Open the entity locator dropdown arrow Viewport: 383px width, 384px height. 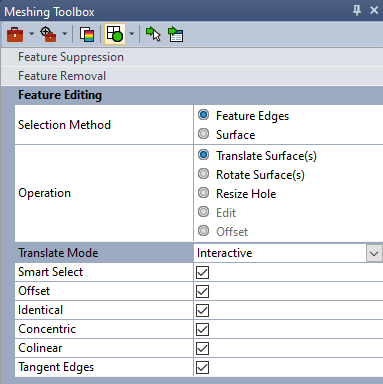click(x=65, y=34)
